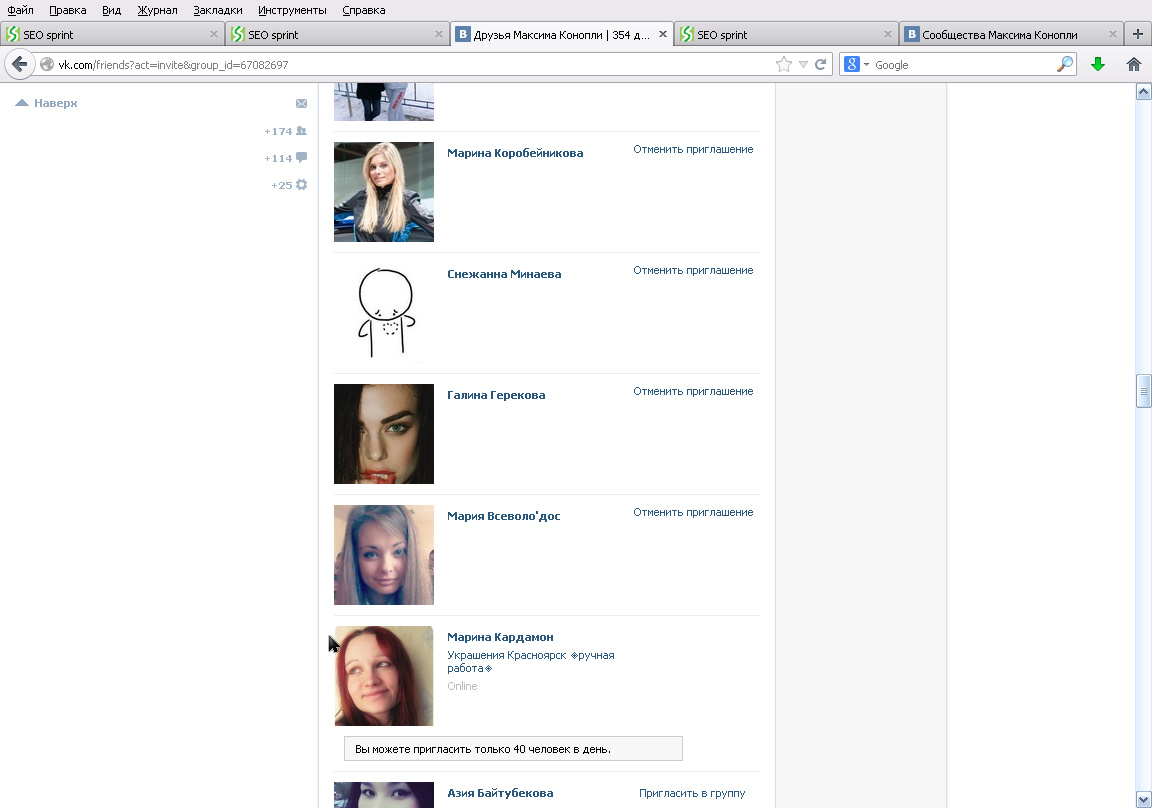Invite Азия Байтубекова to the group

click(692, 793)
